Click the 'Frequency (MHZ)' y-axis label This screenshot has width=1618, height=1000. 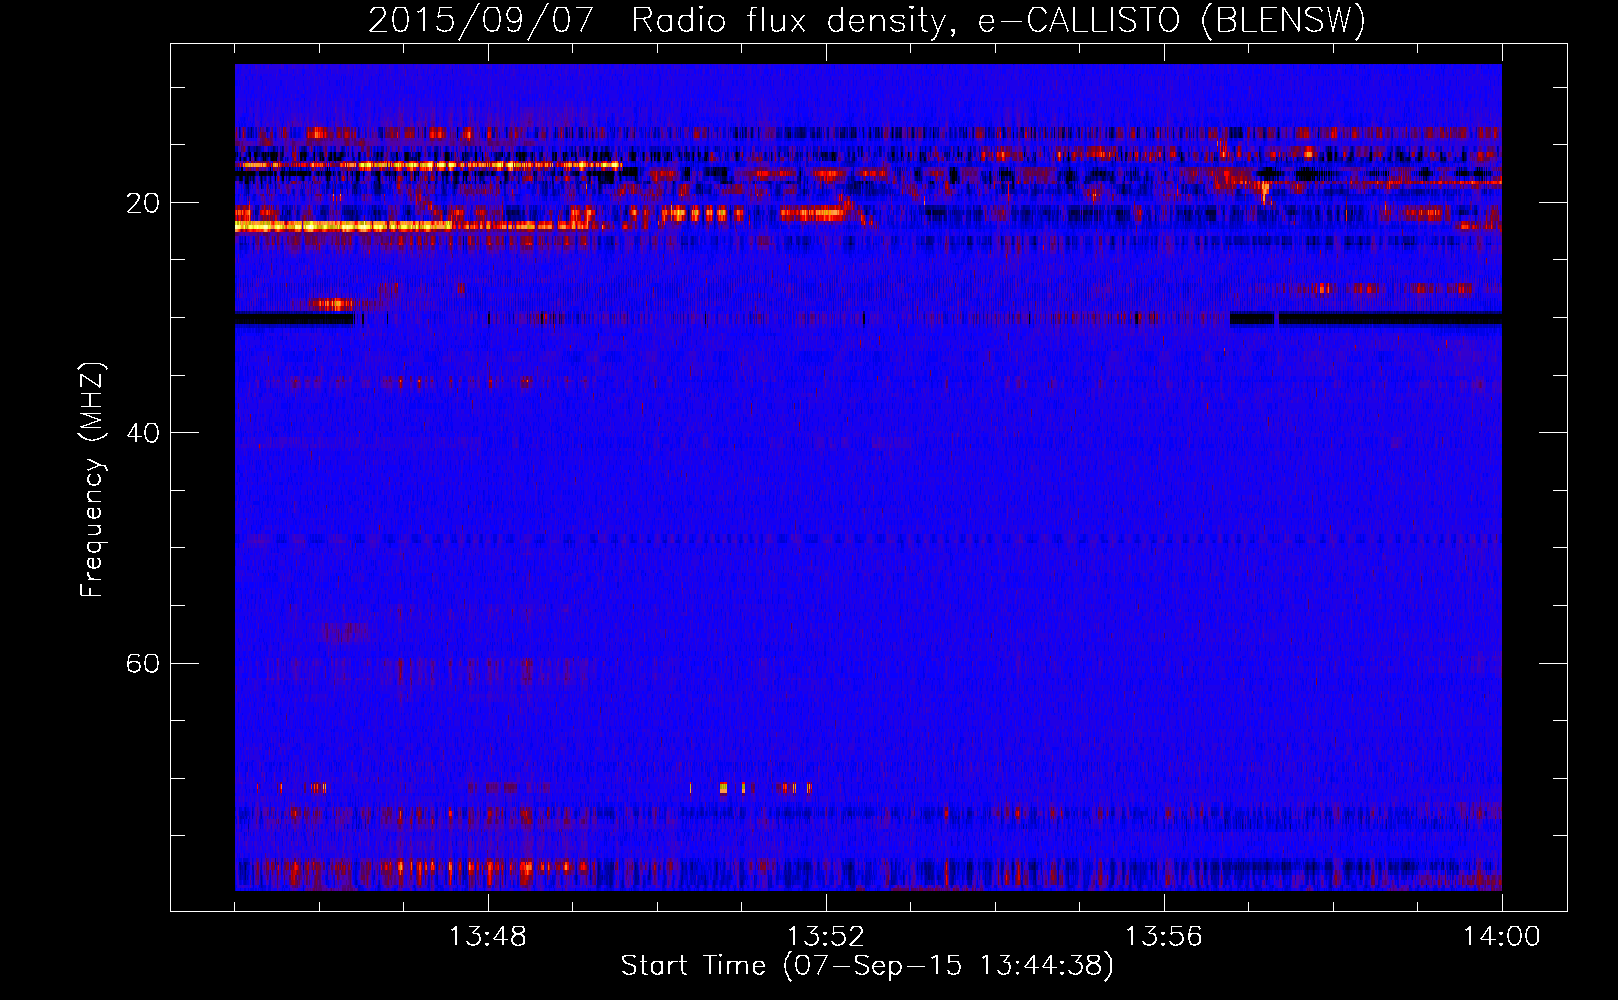tap(92, 480)
